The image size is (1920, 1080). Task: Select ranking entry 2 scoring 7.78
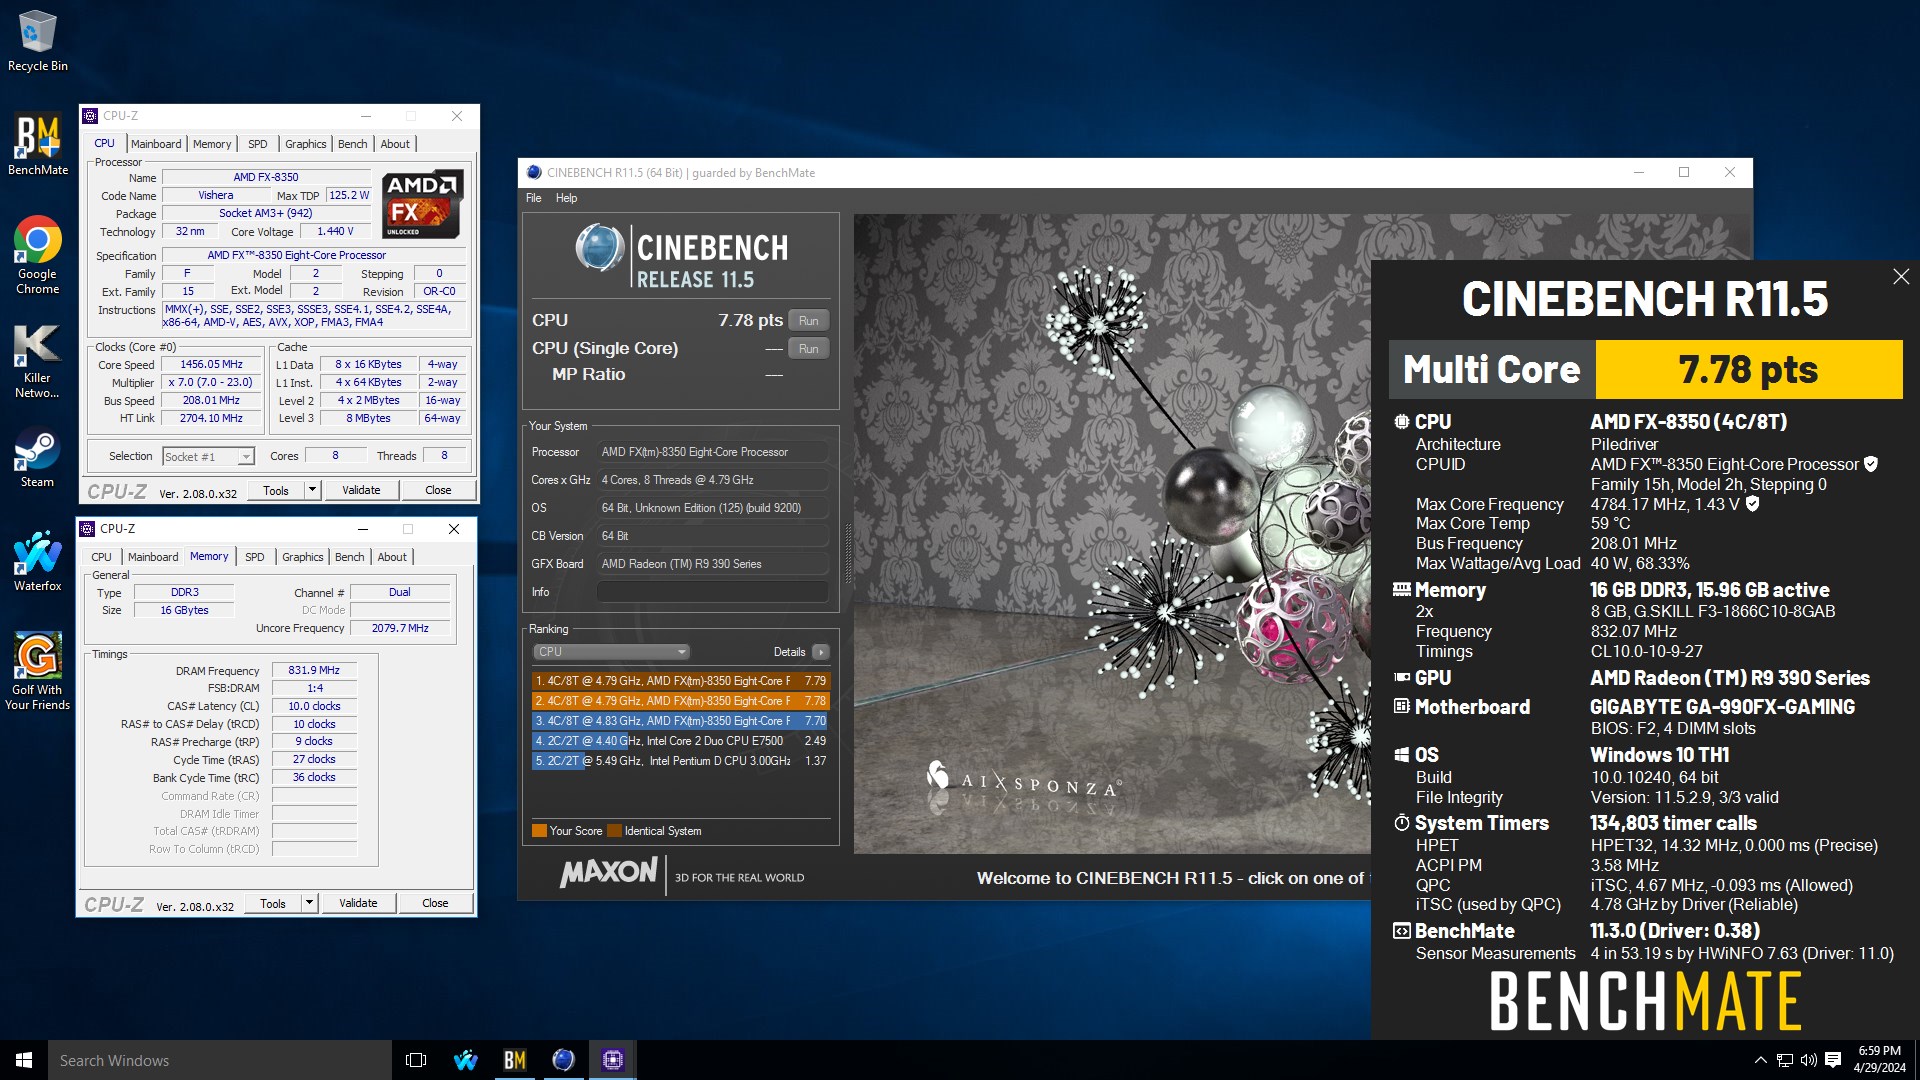[x=680, y=701]
